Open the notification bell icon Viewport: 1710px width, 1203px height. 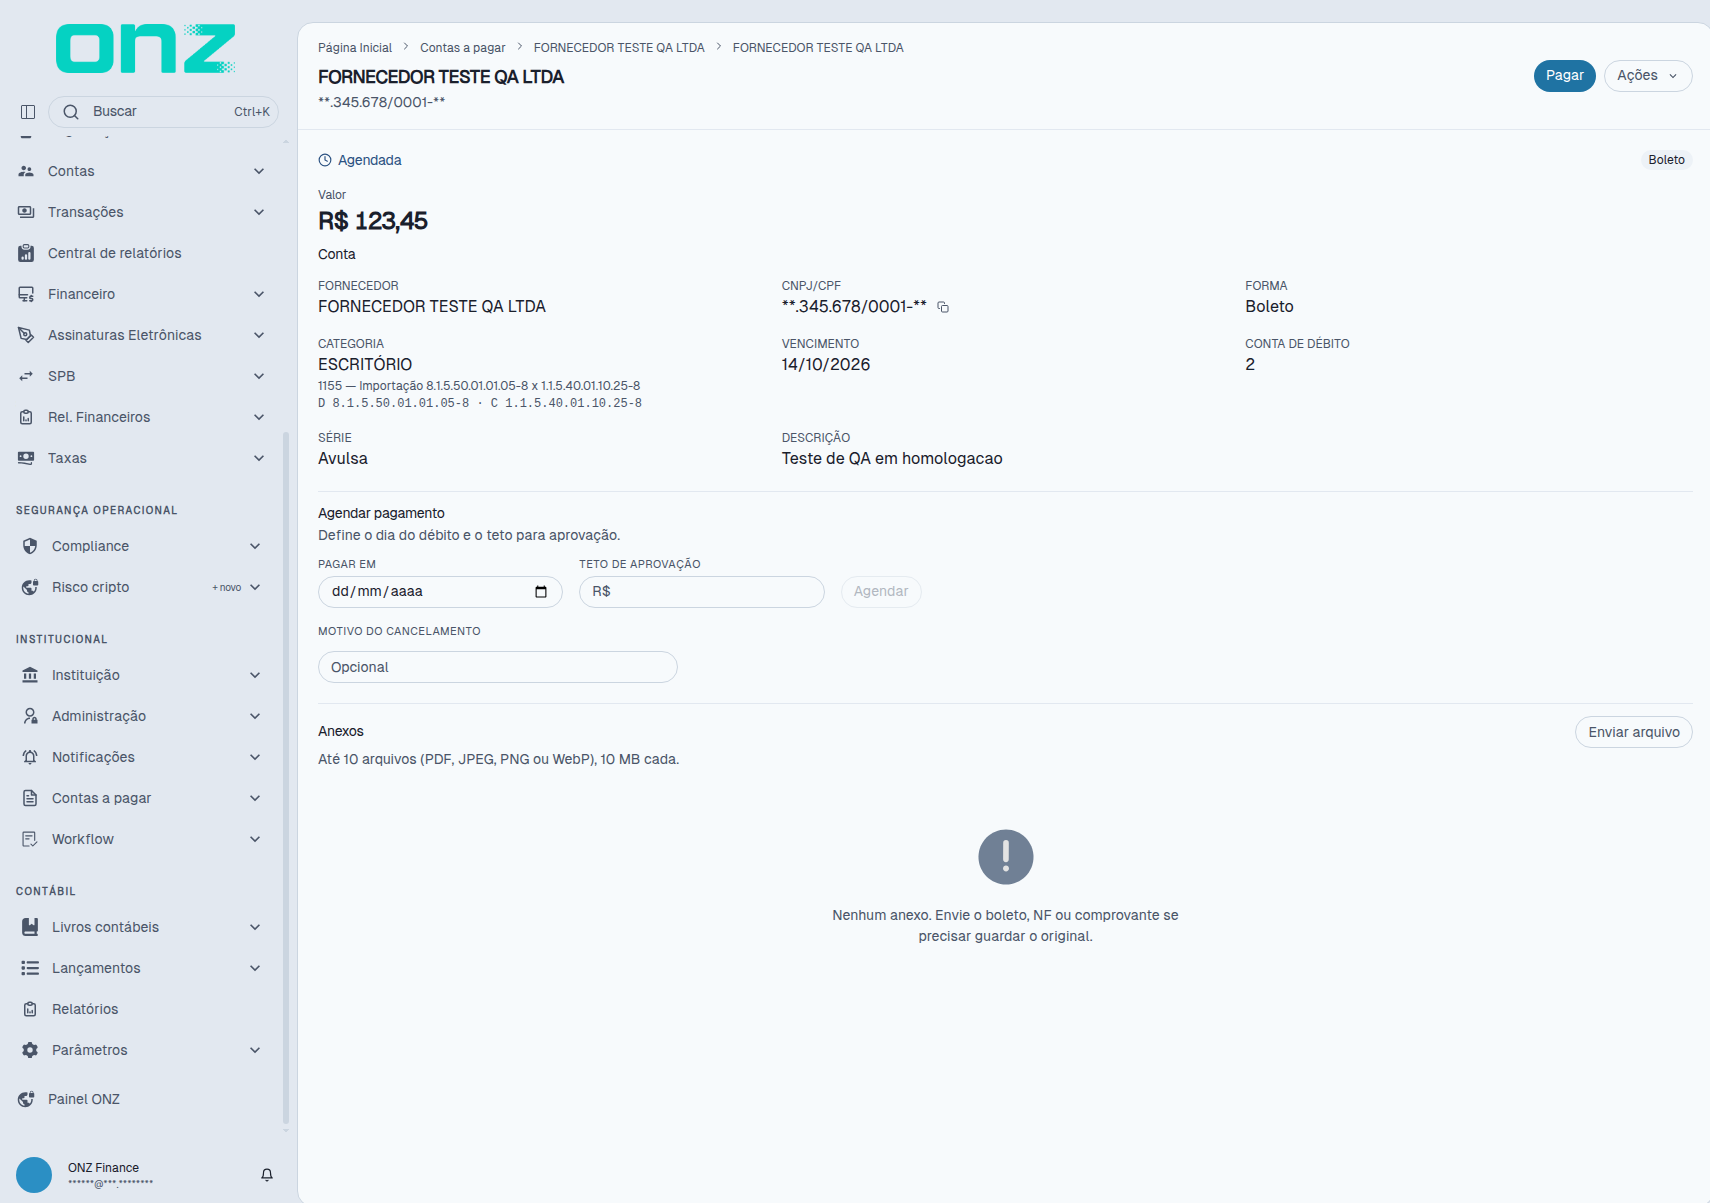pos(267,1175)
